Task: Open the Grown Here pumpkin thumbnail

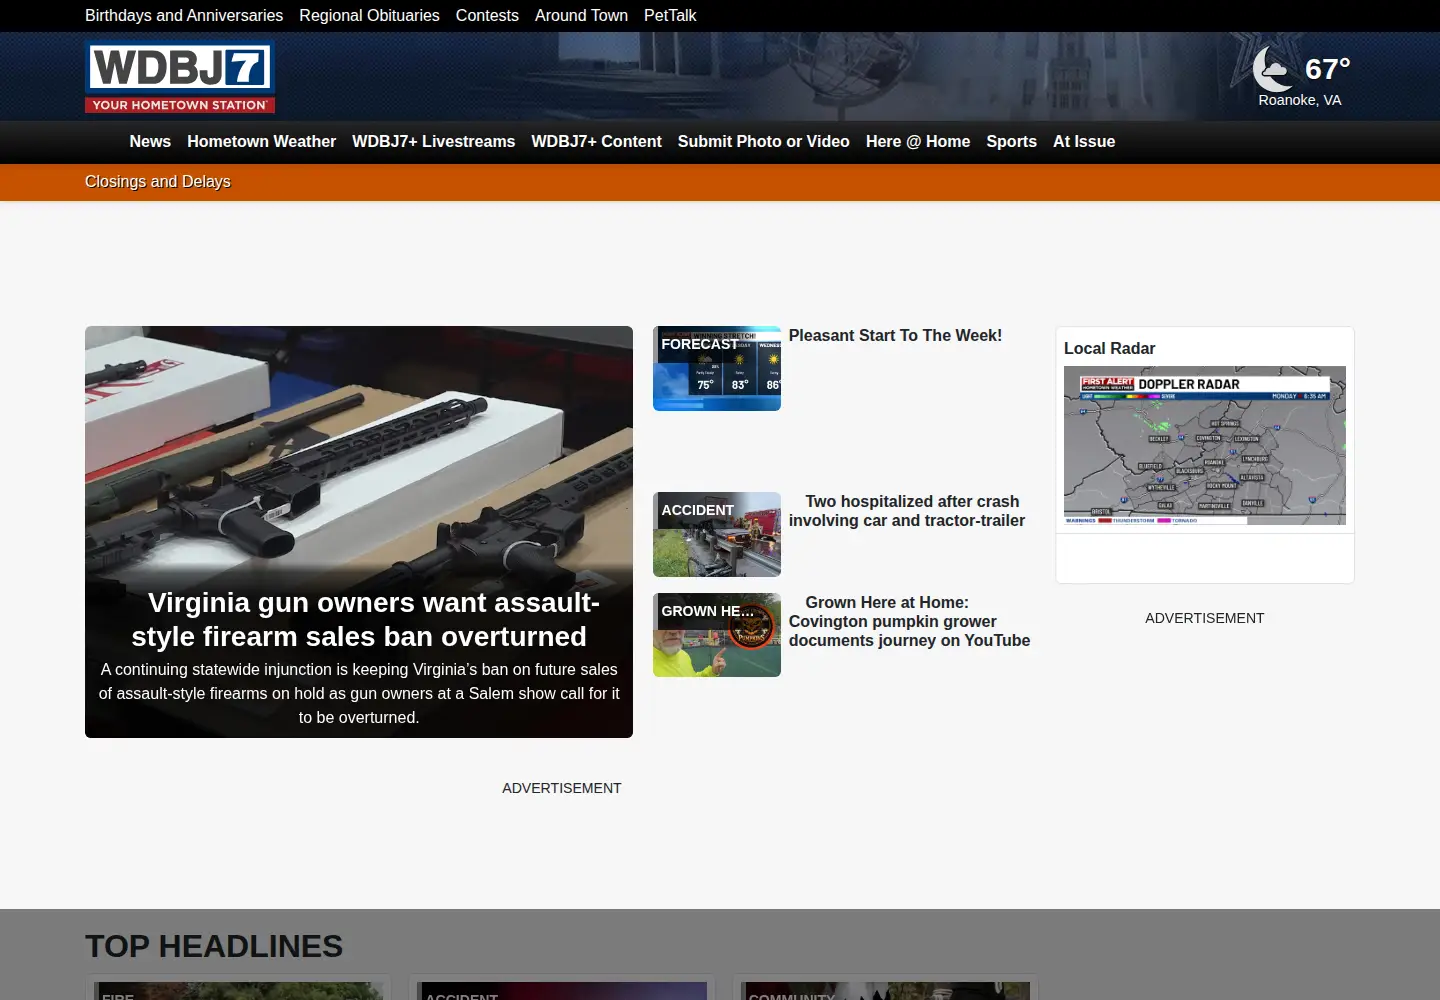Action: tap(717, 635)
